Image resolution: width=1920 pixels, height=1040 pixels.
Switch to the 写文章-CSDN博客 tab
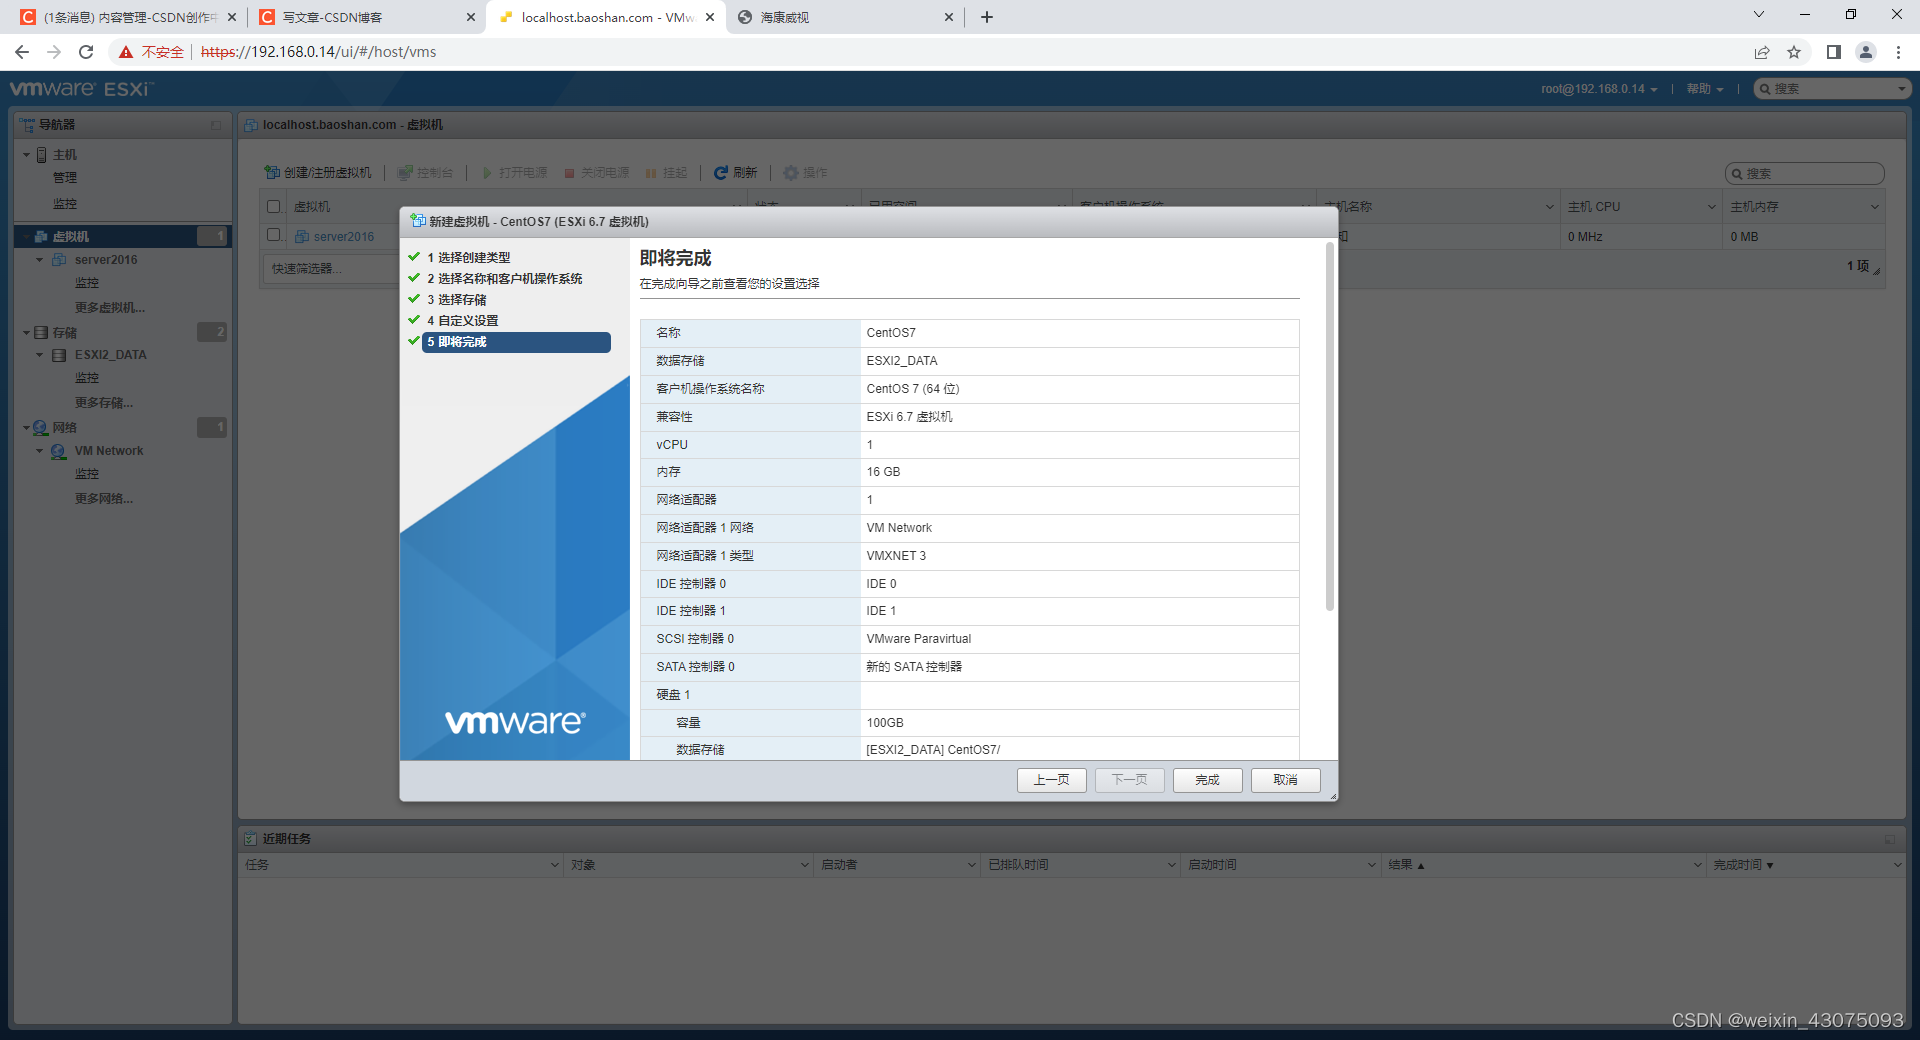[366, 17]
